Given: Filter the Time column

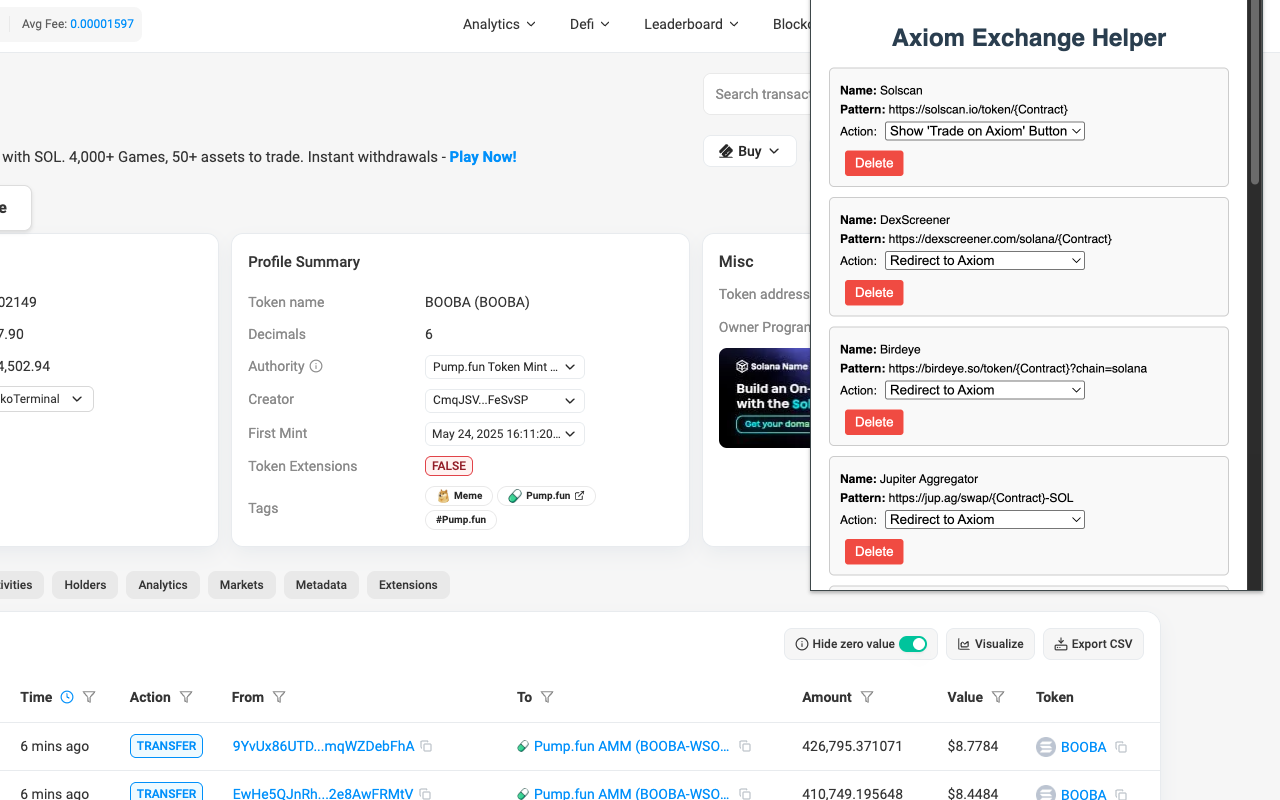Looking at the screenshot, I should pyautogui.click(x=89, y=697).
